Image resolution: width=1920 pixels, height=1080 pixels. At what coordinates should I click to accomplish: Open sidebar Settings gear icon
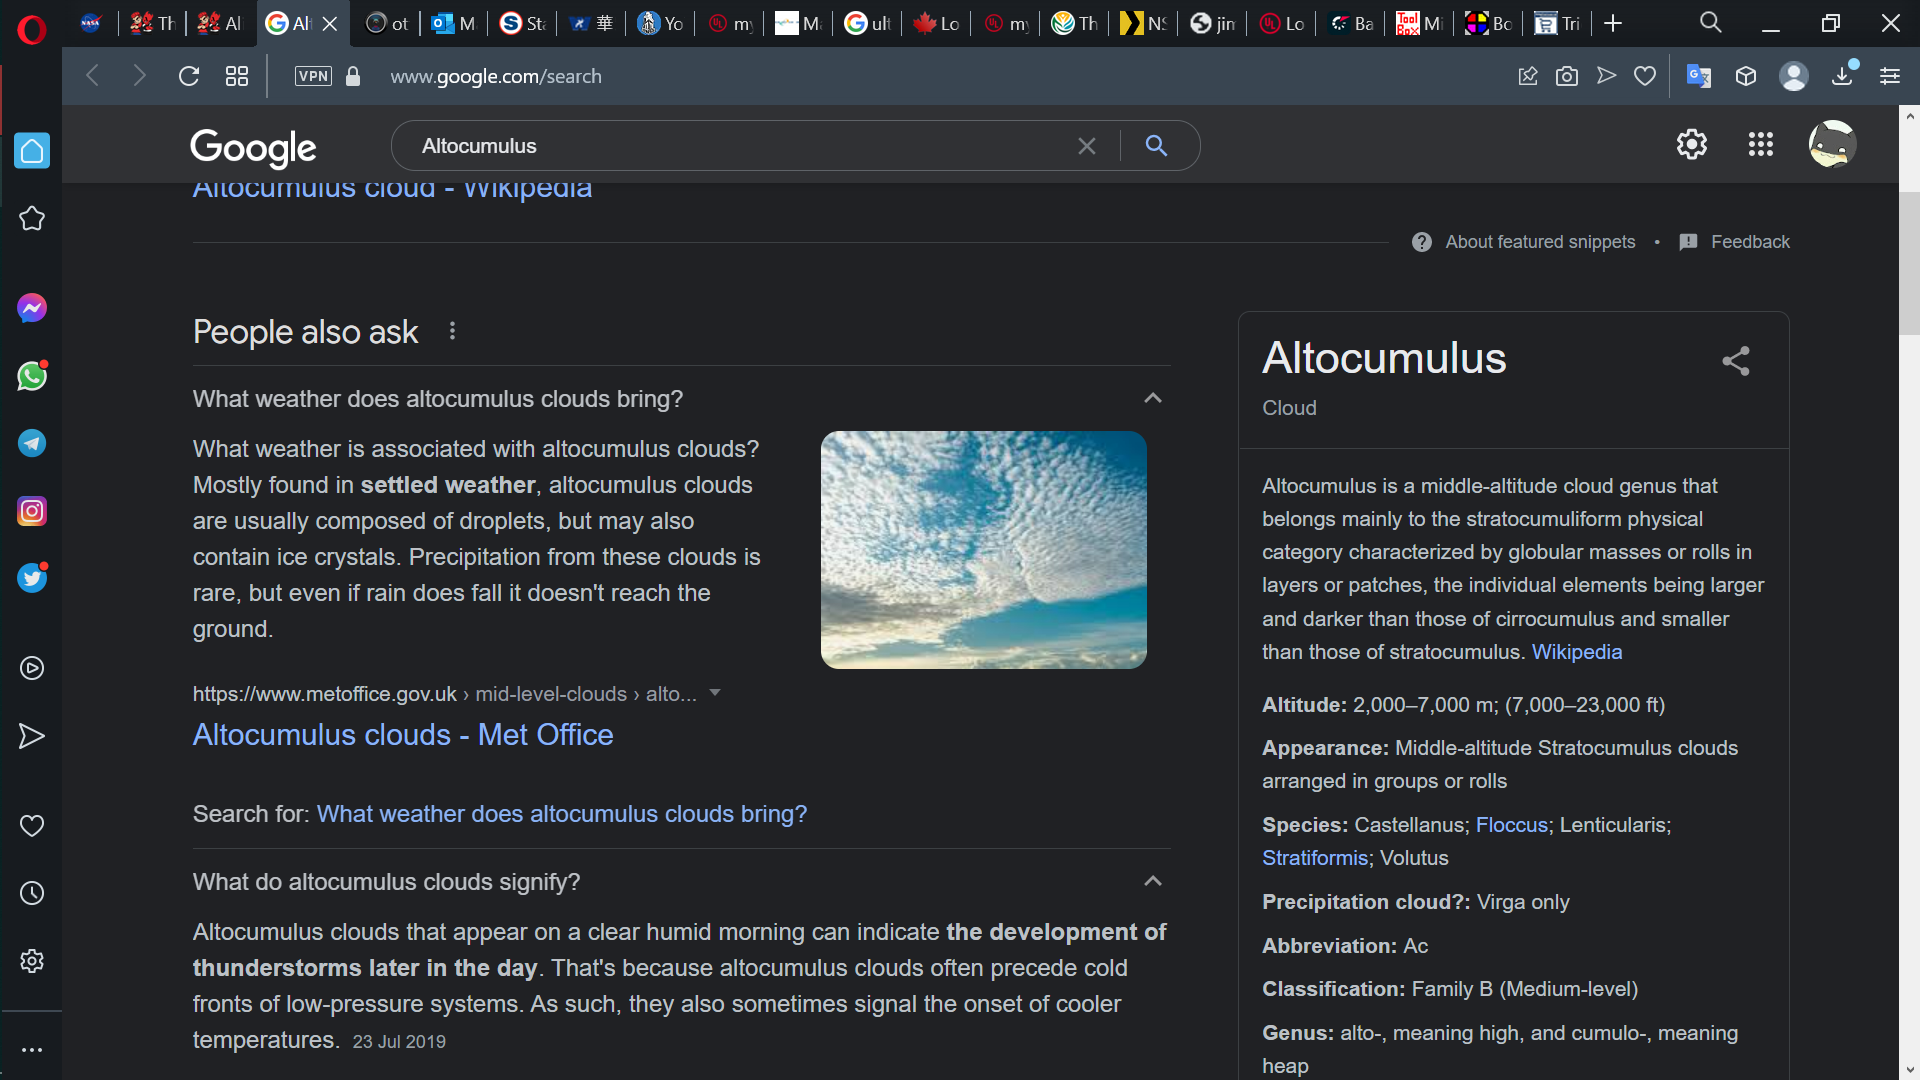click(32, 961)
